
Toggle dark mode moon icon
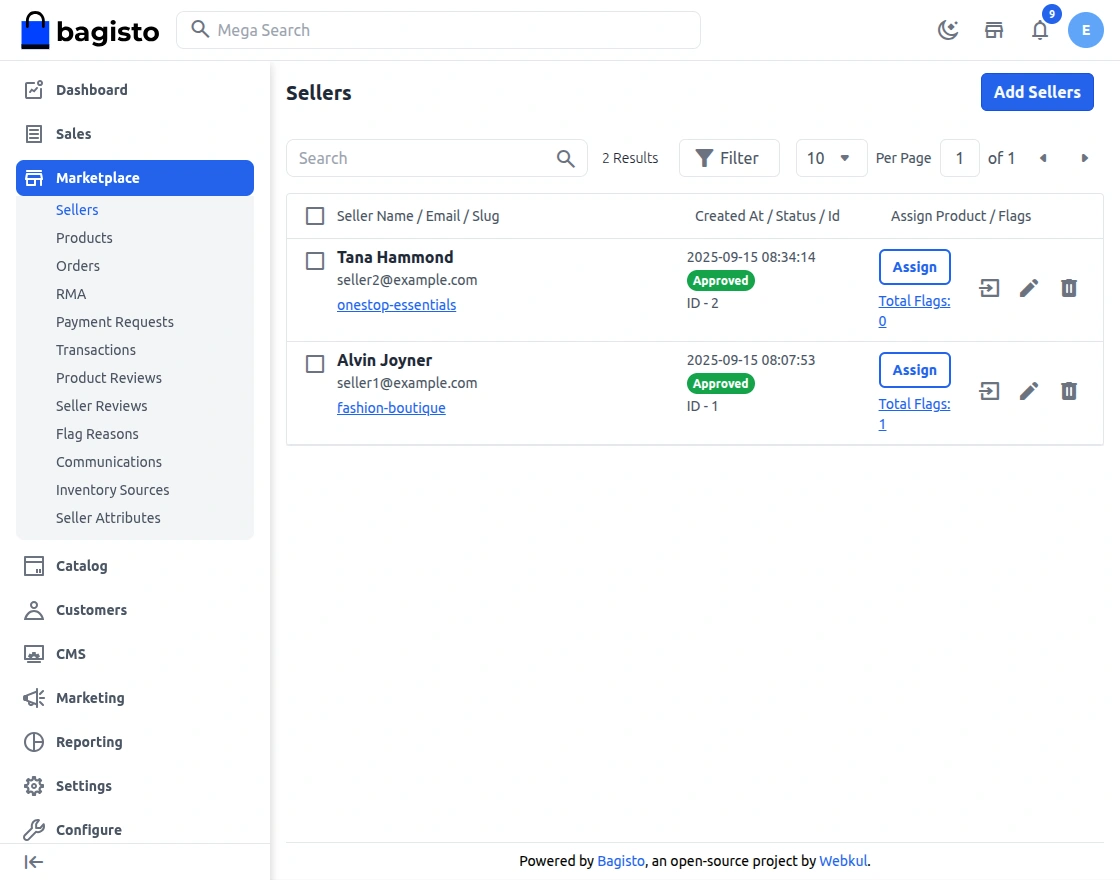(x=947, y=30)
